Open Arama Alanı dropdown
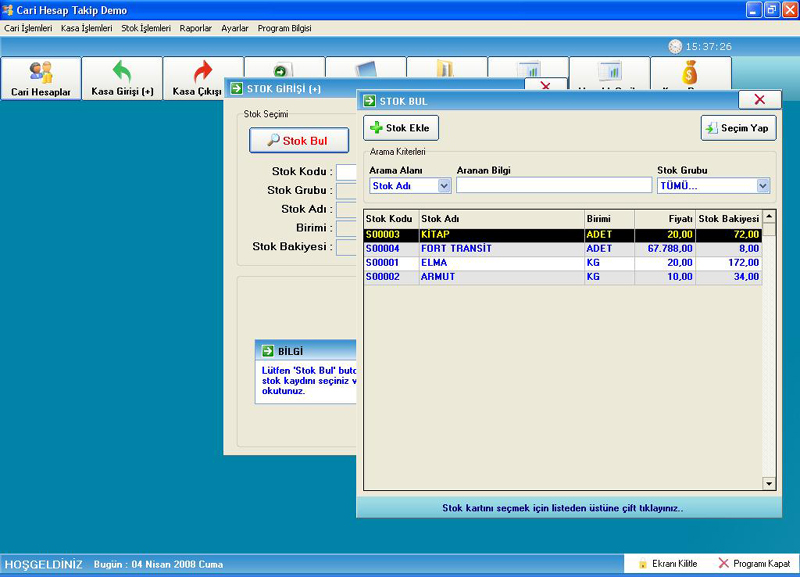The width and height of the screenshot is (800, 577). click(444, 186)
